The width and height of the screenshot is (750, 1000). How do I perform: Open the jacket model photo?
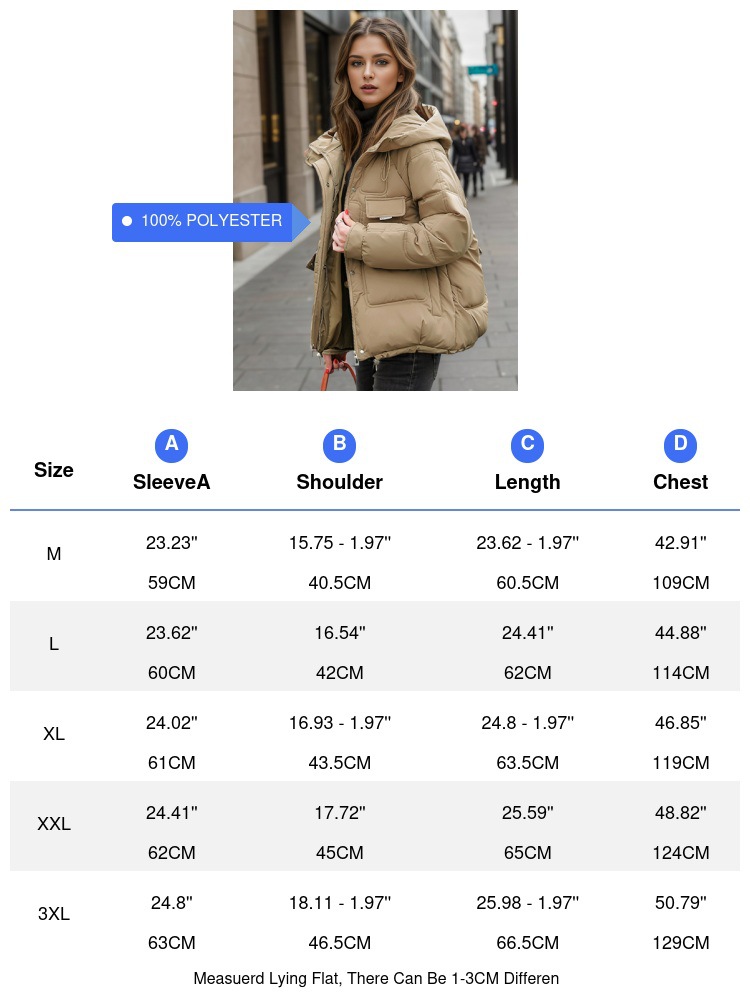tap(375, 200)
